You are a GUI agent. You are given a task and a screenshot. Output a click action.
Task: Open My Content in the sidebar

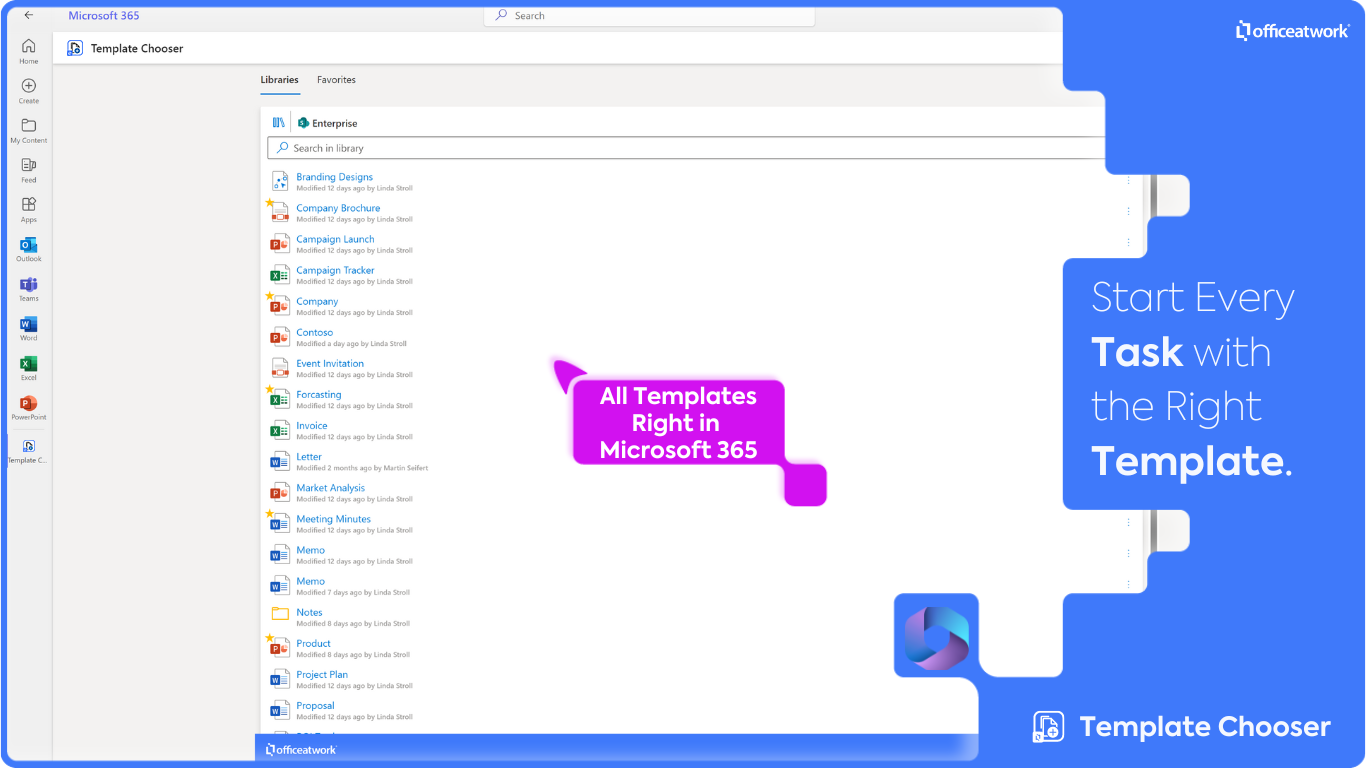coord(29,131)
